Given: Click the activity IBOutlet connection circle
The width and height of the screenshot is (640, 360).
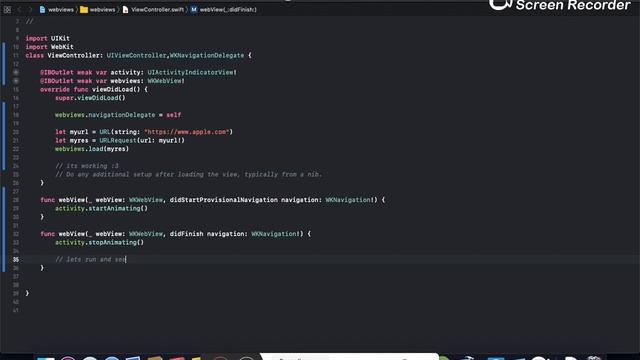Looking at the screenshot, I should tap(16, 72).
